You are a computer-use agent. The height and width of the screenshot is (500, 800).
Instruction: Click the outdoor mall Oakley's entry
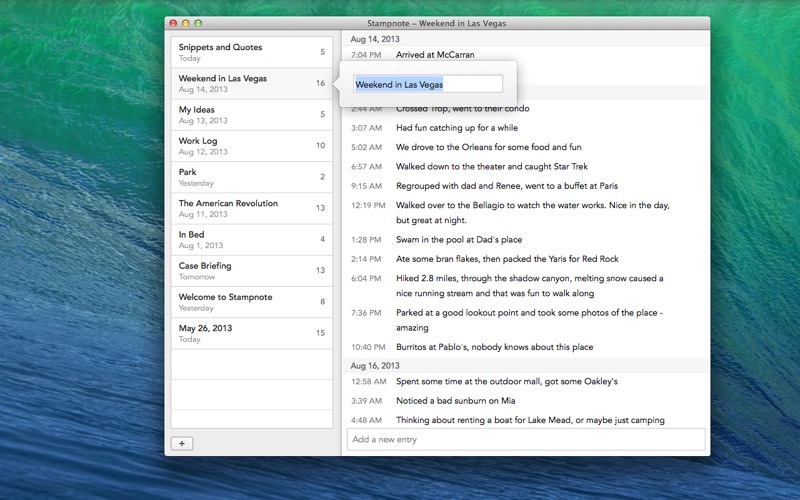[507, 381]
